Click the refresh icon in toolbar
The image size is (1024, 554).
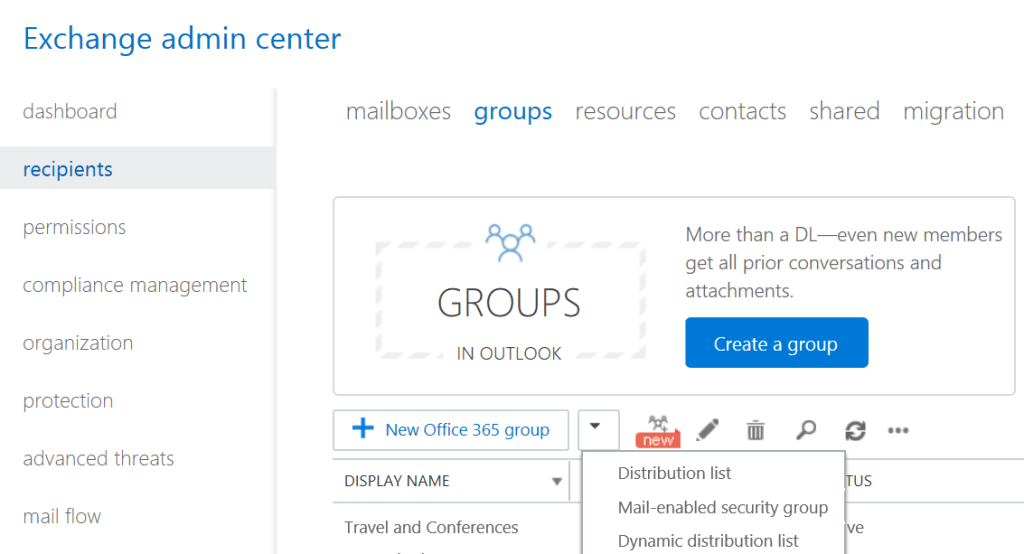click(x=854, y=430)
